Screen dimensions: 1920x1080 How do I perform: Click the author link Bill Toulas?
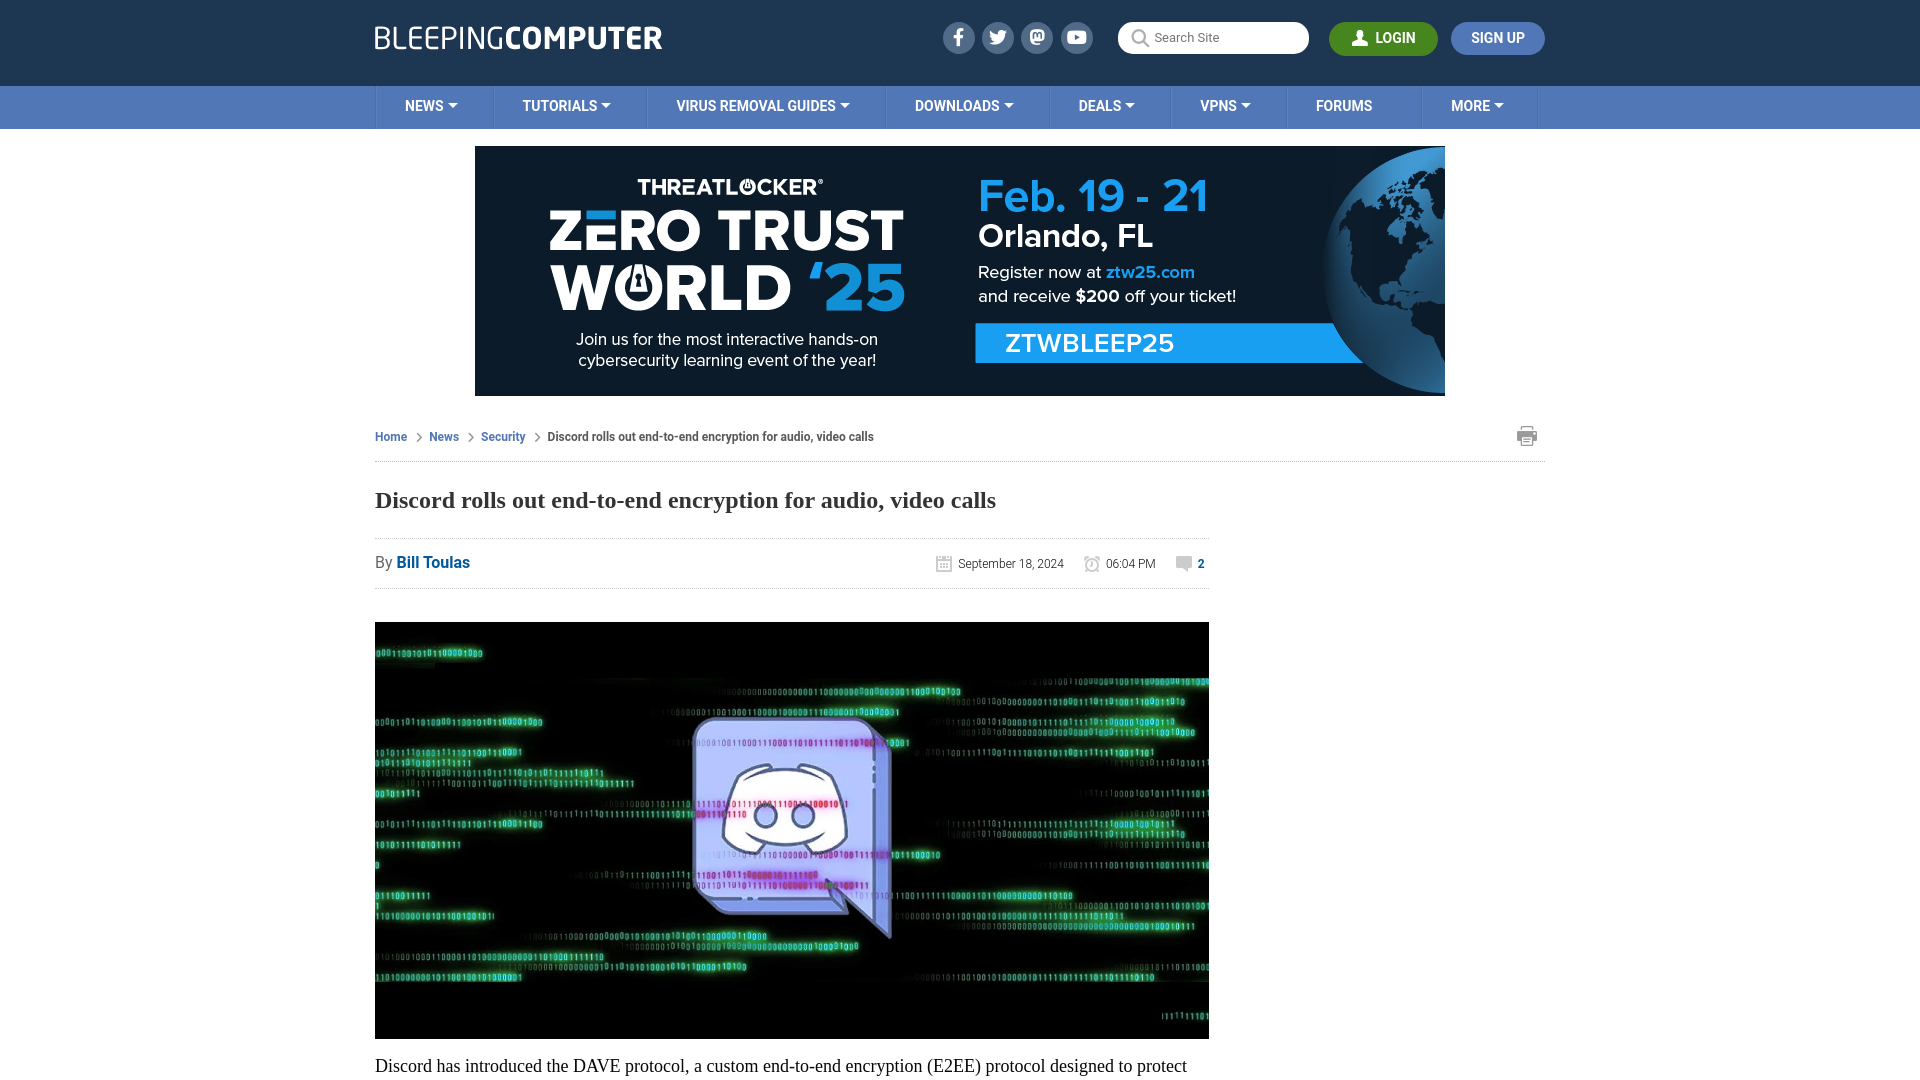click(433, 562)
